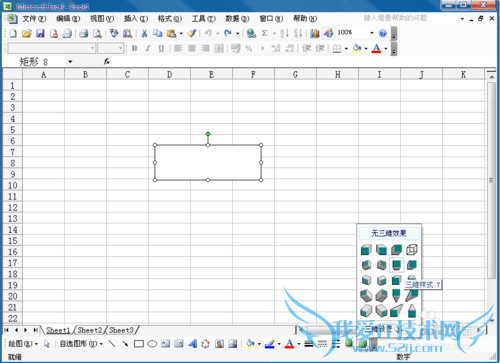Cut the selection with the scissors icon
500x363 pixels.
[144, 33]
